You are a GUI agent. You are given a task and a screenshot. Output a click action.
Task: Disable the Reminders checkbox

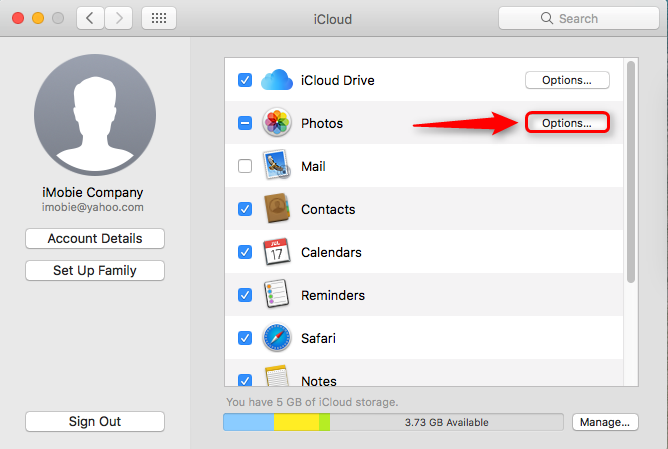(x=245, y=295)
